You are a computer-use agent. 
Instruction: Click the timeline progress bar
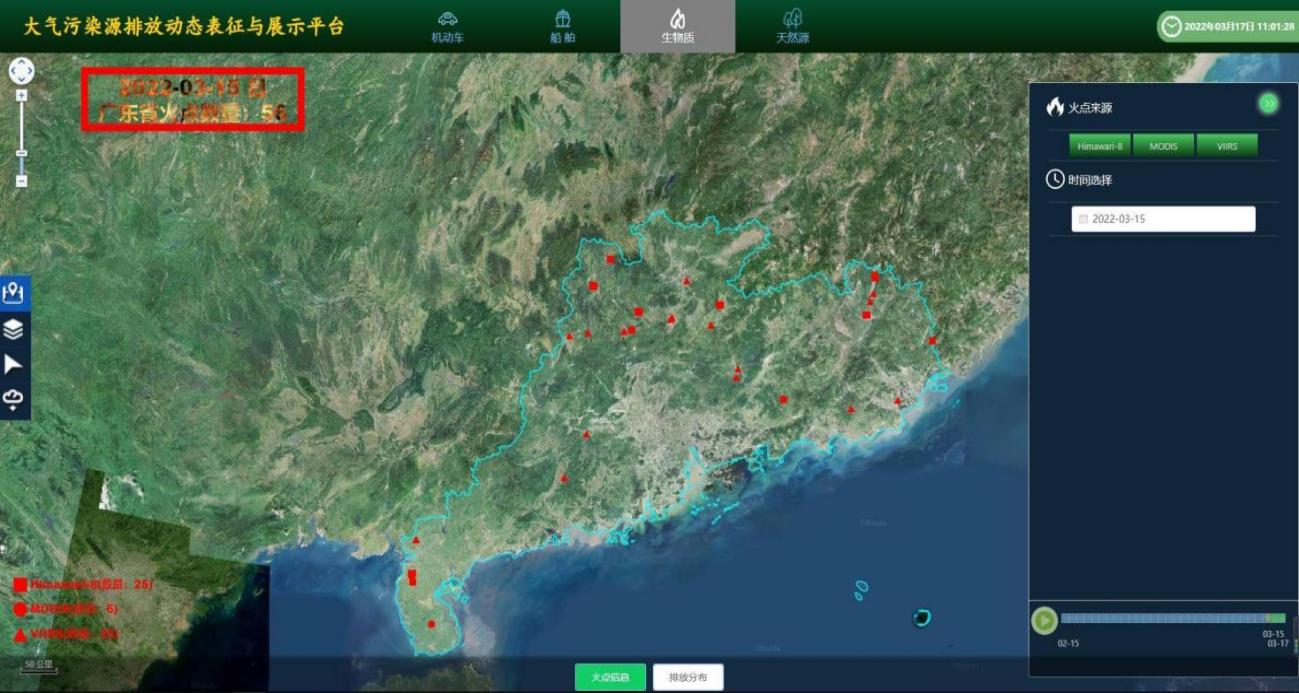point(1173,619)
